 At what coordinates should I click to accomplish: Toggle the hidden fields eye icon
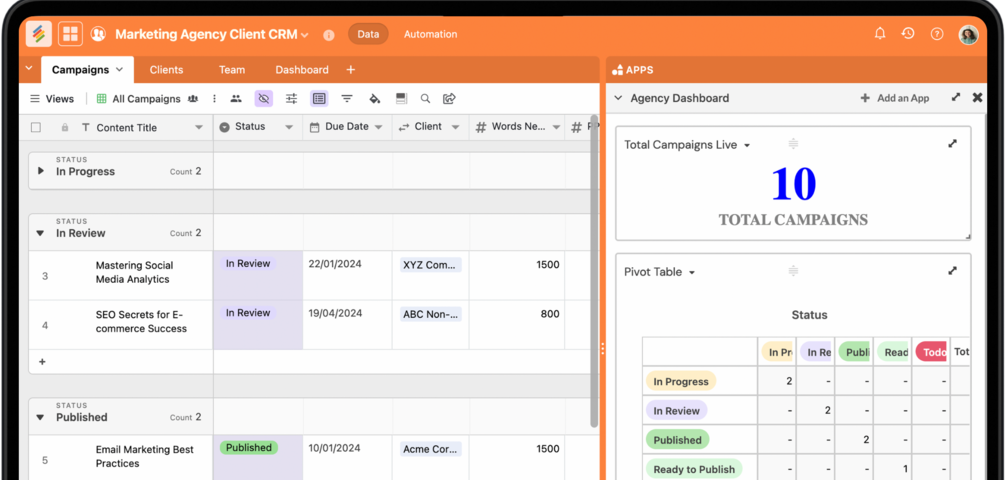[x=263, y=99]
